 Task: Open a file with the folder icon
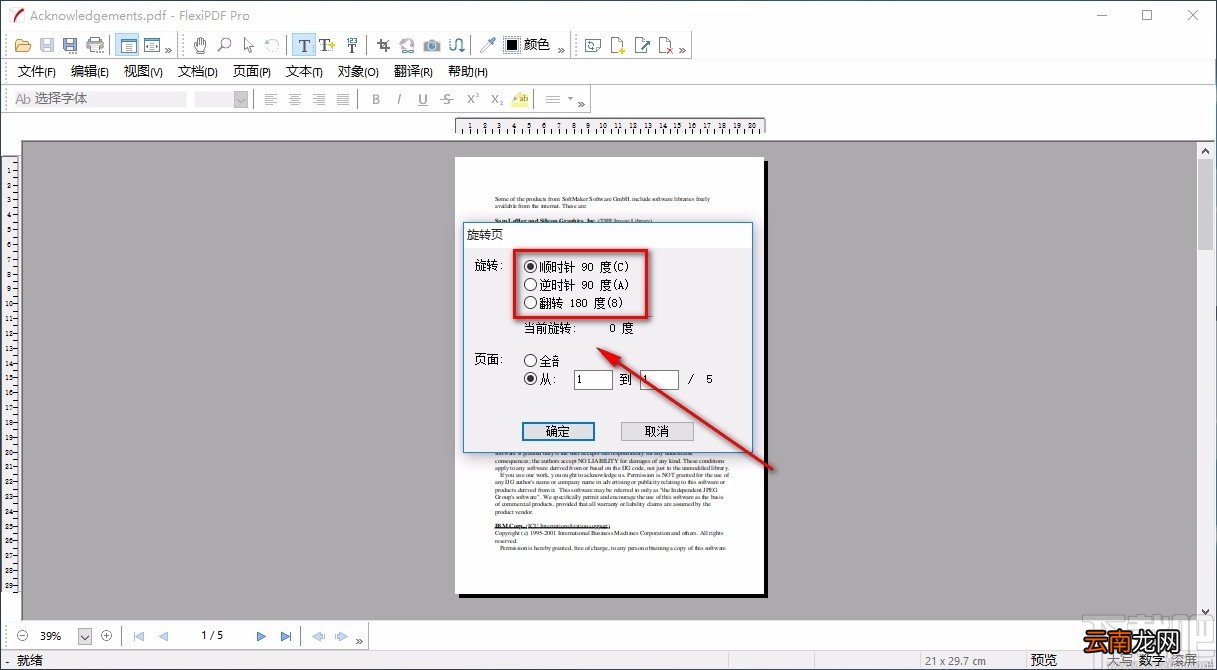(x=24, y=45)
